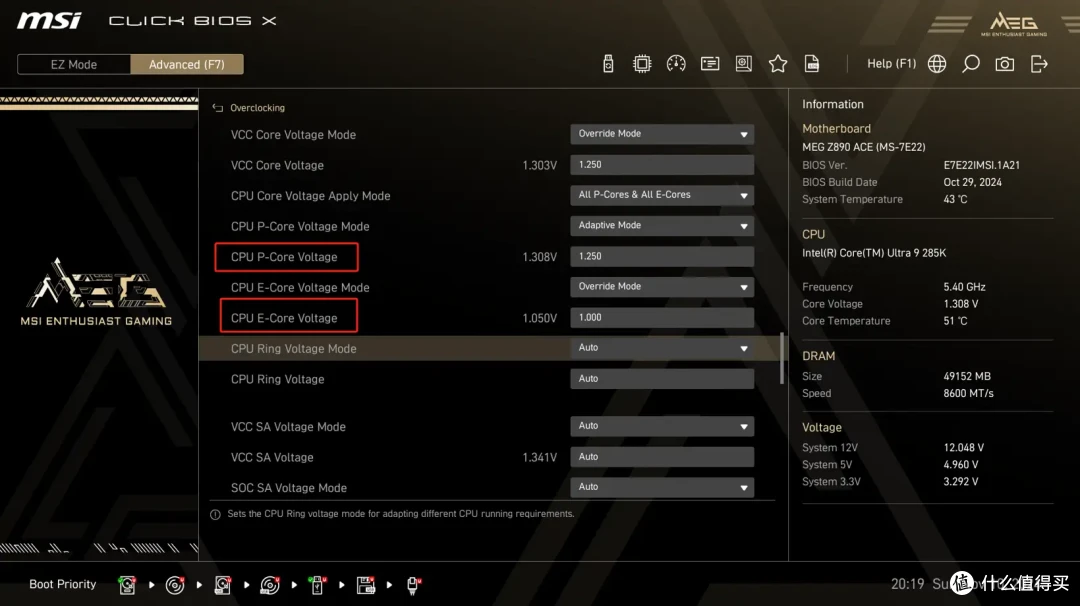The height and width of the screenshot is (606, 1080).
Task: Select network boot device icon
Action: tap(413, 585)
